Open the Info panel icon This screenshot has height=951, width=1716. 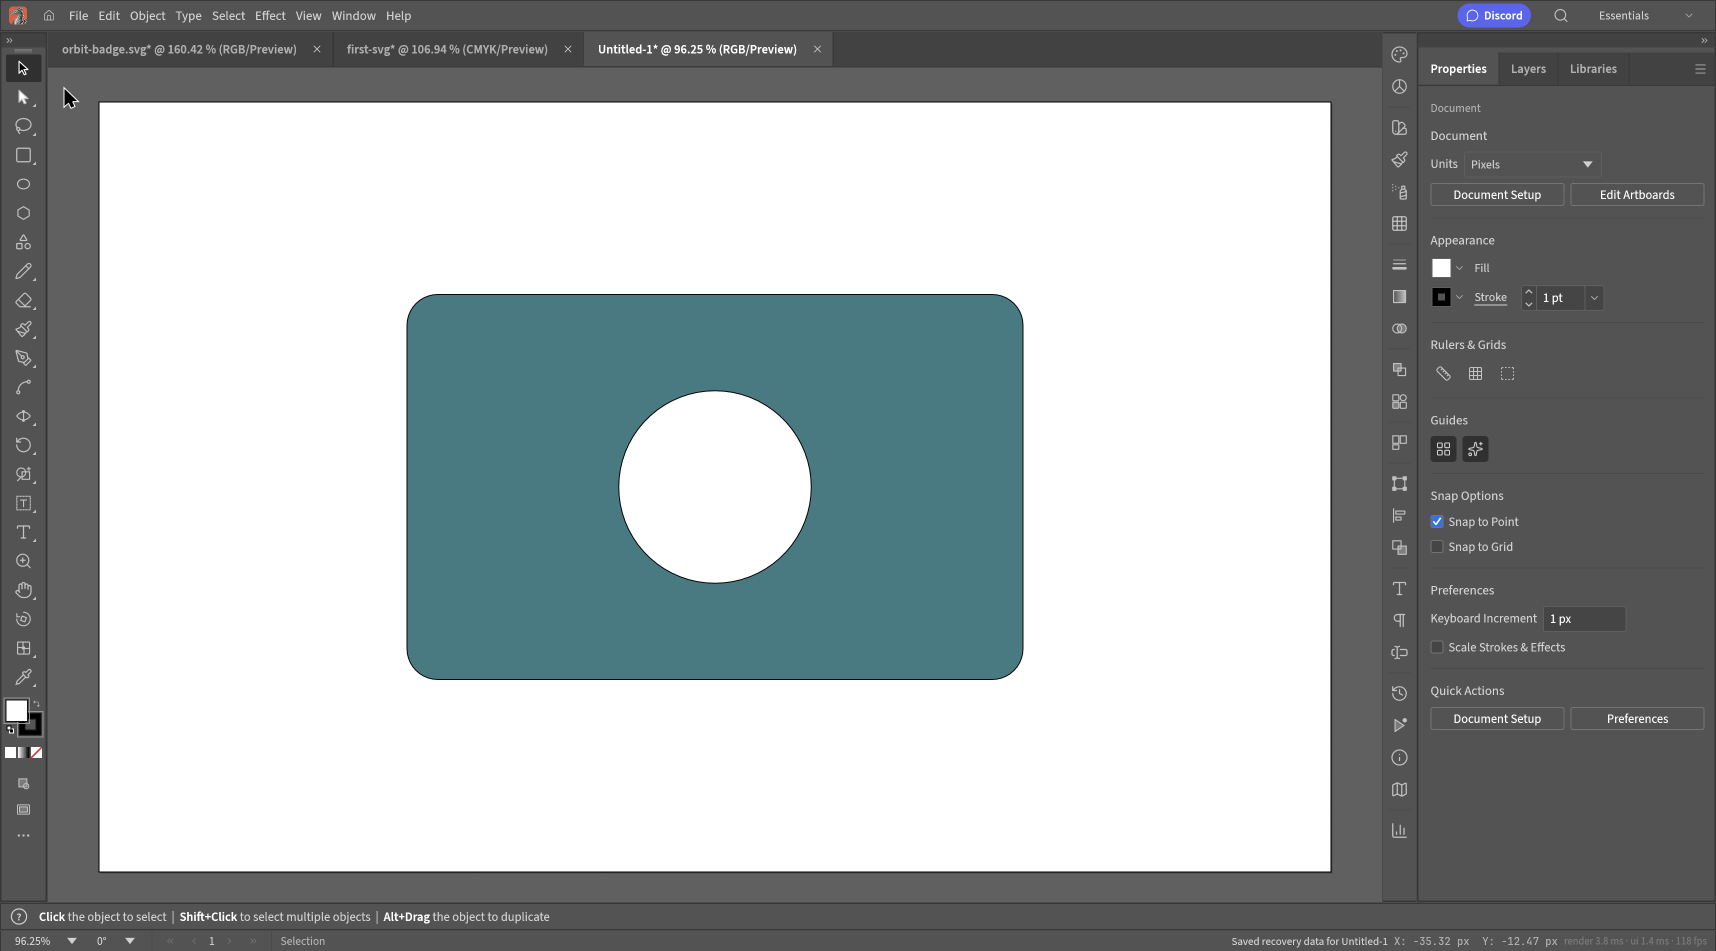[x=1399, y=757]
